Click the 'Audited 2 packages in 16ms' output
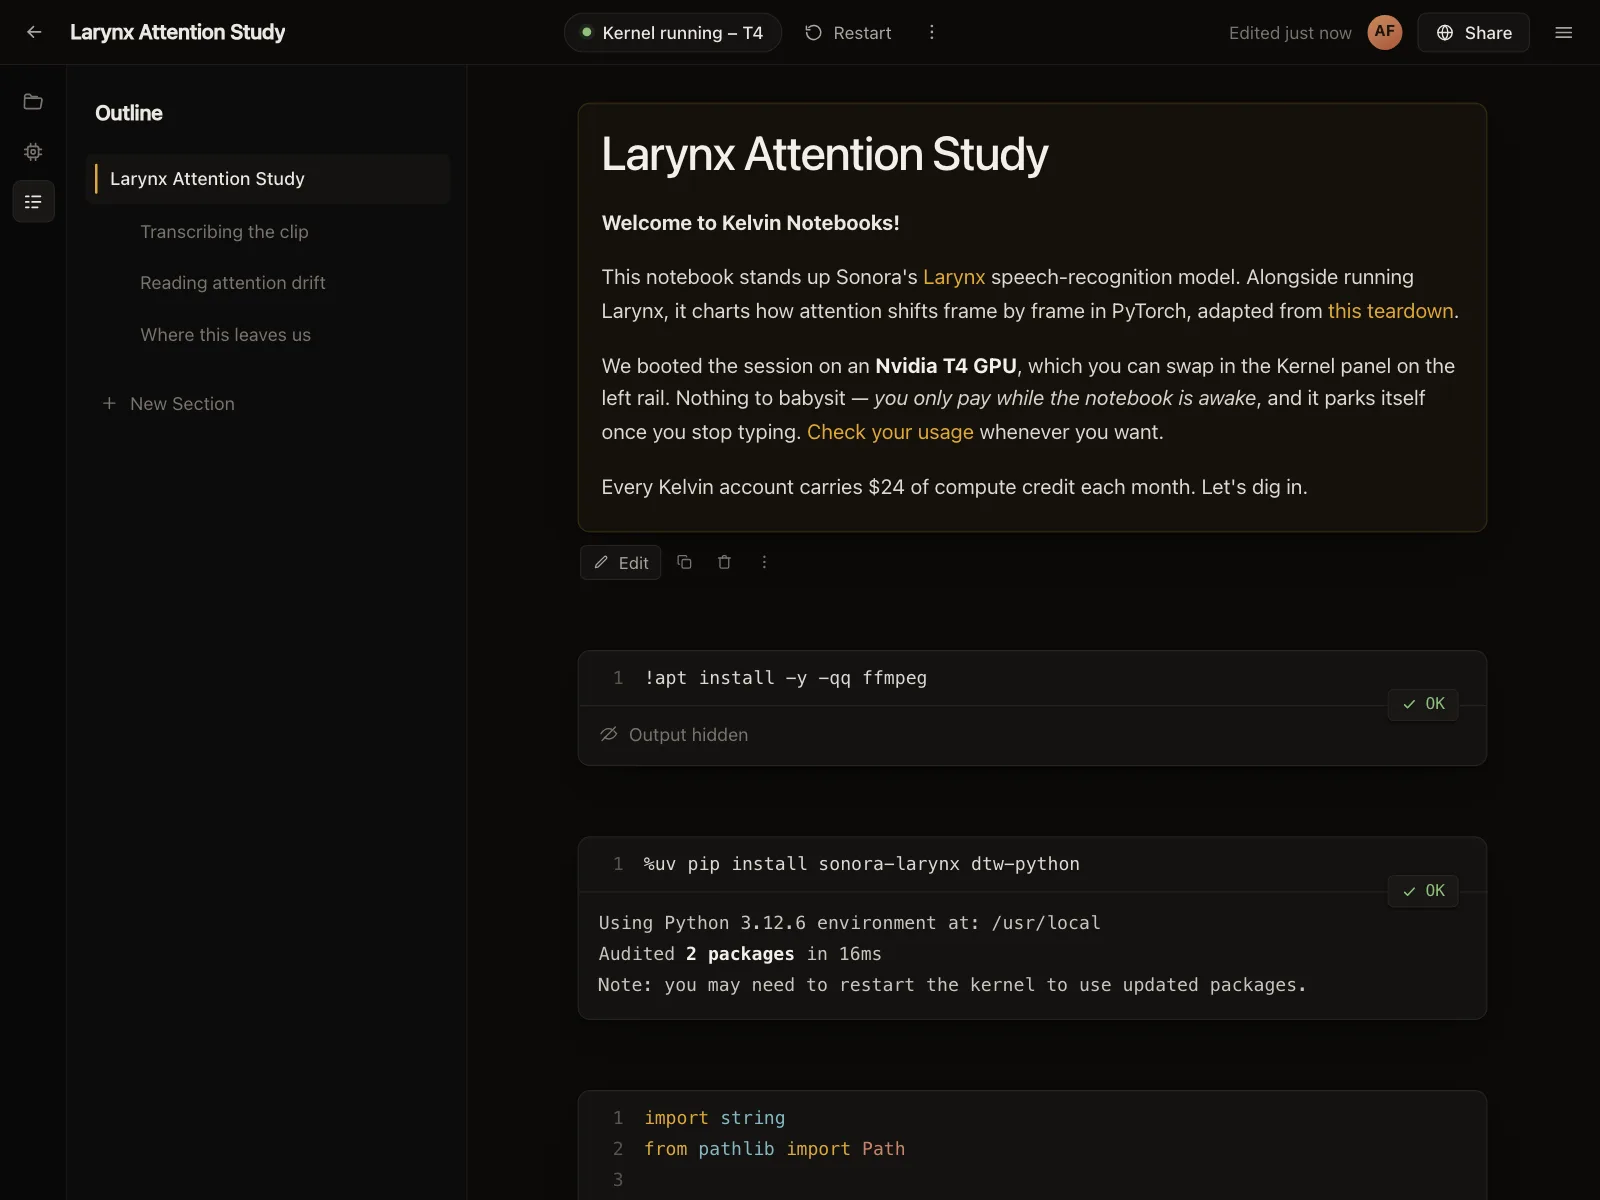 [740, 954]
